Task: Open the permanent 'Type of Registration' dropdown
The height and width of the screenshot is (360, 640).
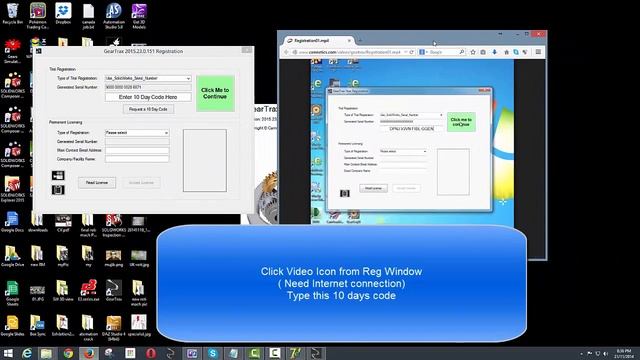Action: [137, 133]
